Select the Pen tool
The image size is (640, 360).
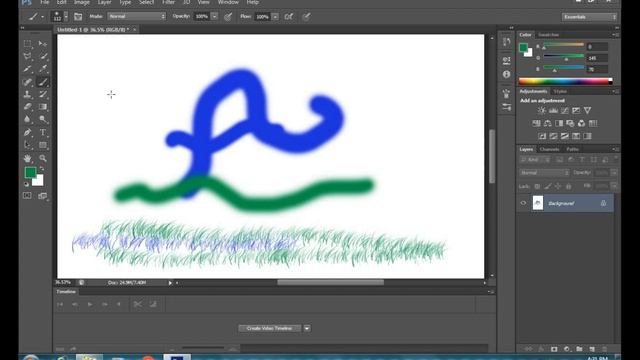tap(27, 132)
